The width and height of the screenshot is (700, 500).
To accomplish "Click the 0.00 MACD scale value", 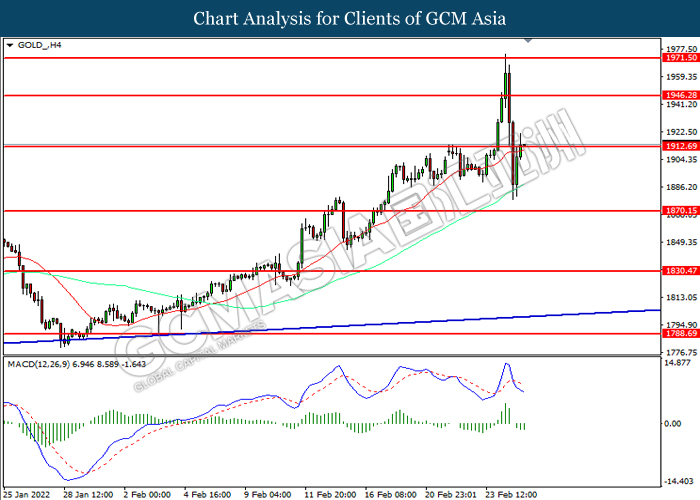I will (x=673, y=423).
